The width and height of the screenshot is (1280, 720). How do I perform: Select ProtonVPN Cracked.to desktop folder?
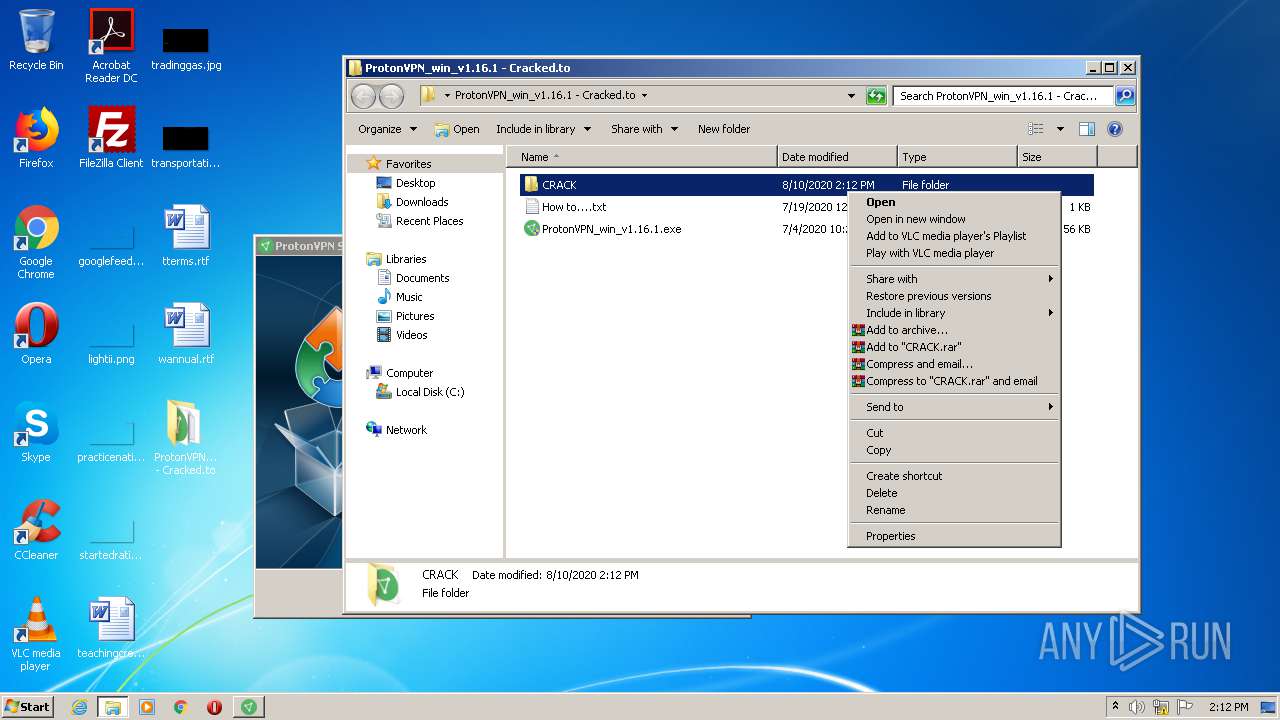coord(185,438)
